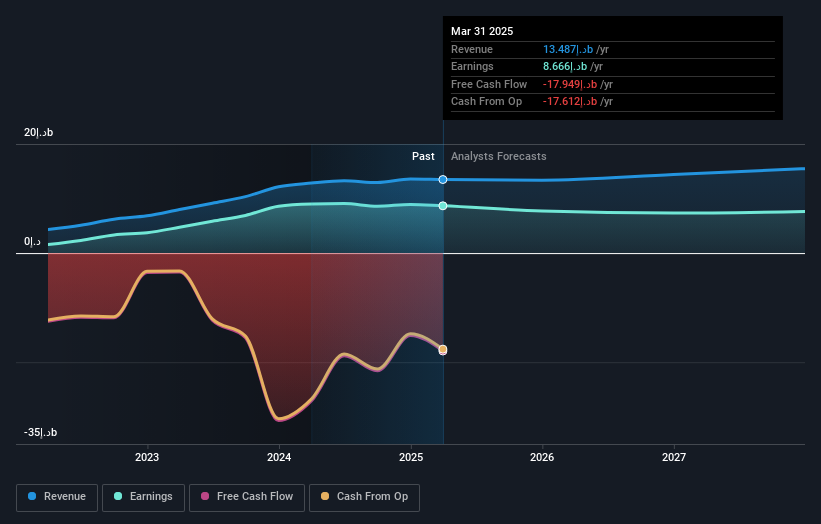The image size is (821, 524).
Task: Select the Cash From Op data point marker
Action: click(443, 349)
